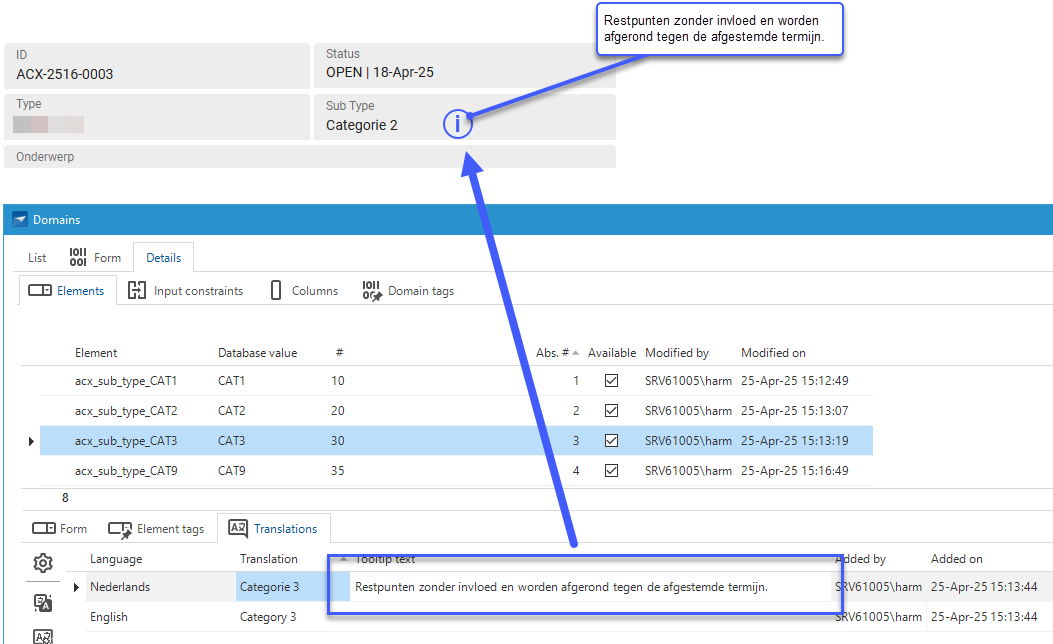Open the Form view tab in Domains

tap(95, 257)
